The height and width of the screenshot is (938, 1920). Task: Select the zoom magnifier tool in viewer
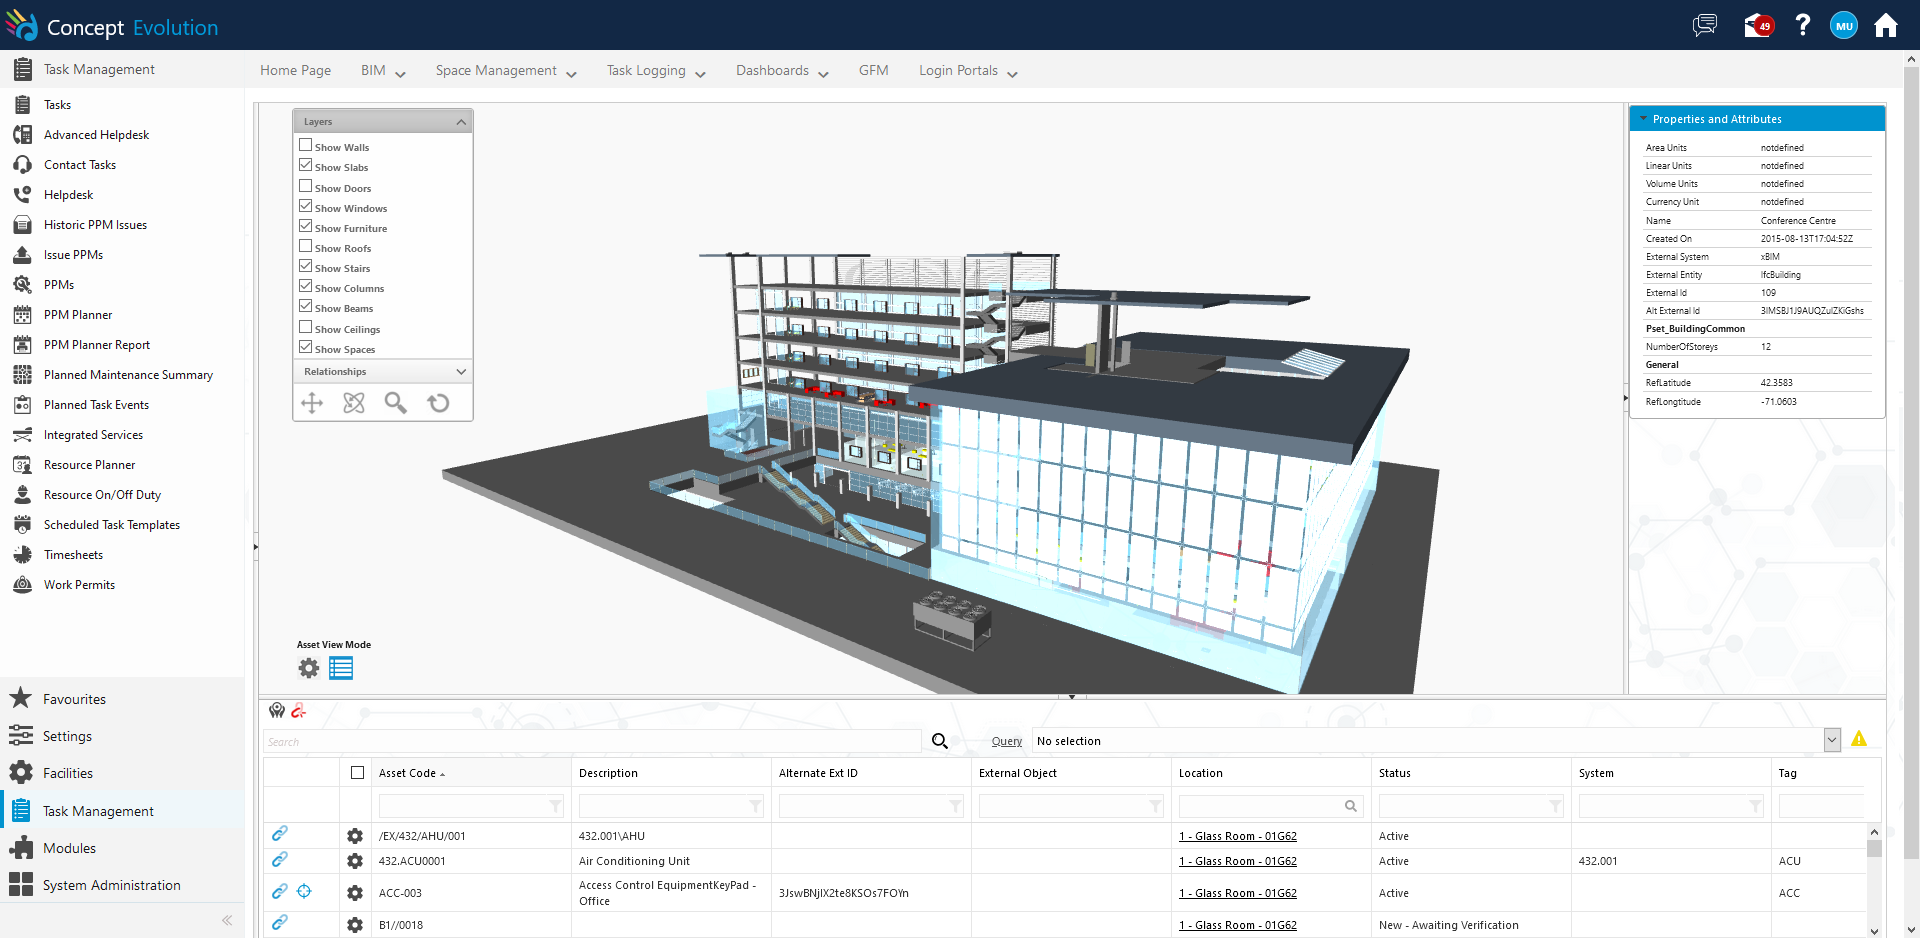pyautogui.click(x=396, y=403)
